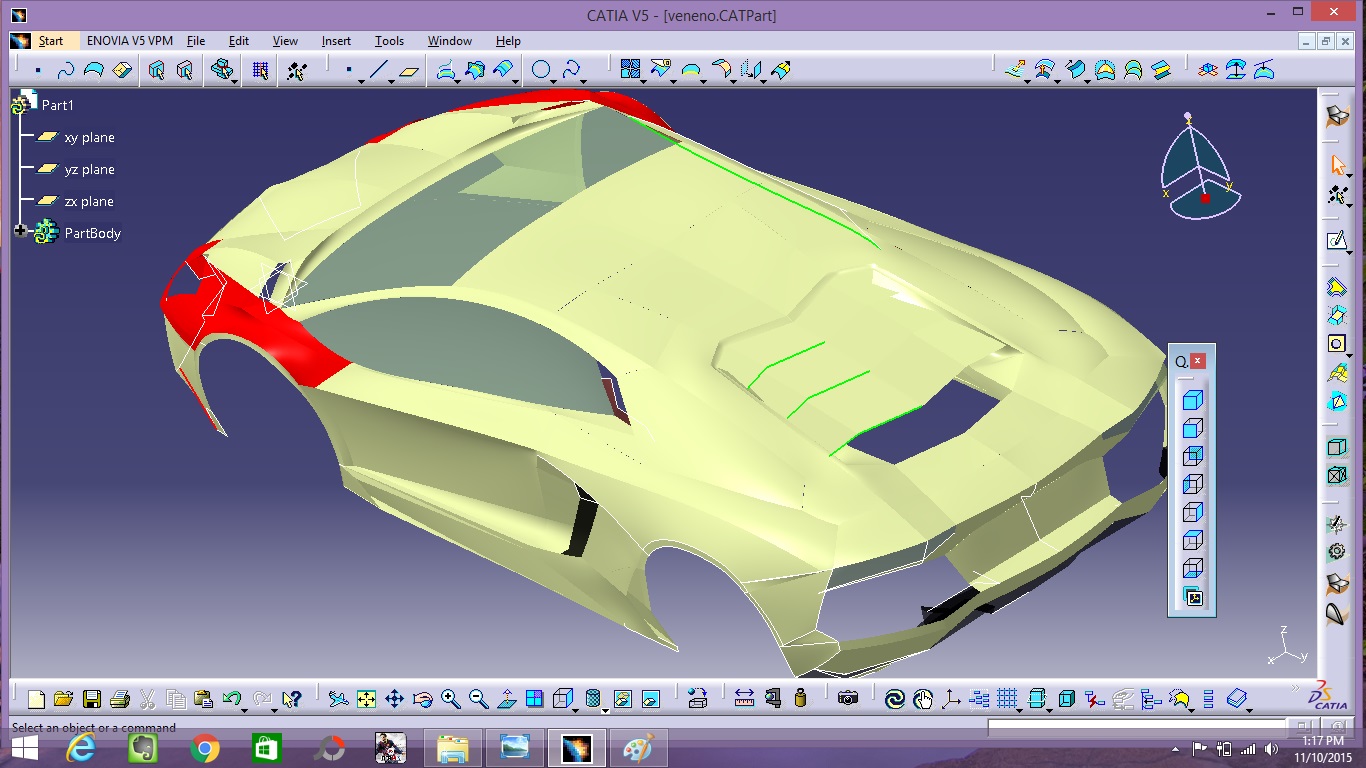The image size is (1366, 768).
Task: Open the Undo history dropdown arrow
Action: (245, 710)
